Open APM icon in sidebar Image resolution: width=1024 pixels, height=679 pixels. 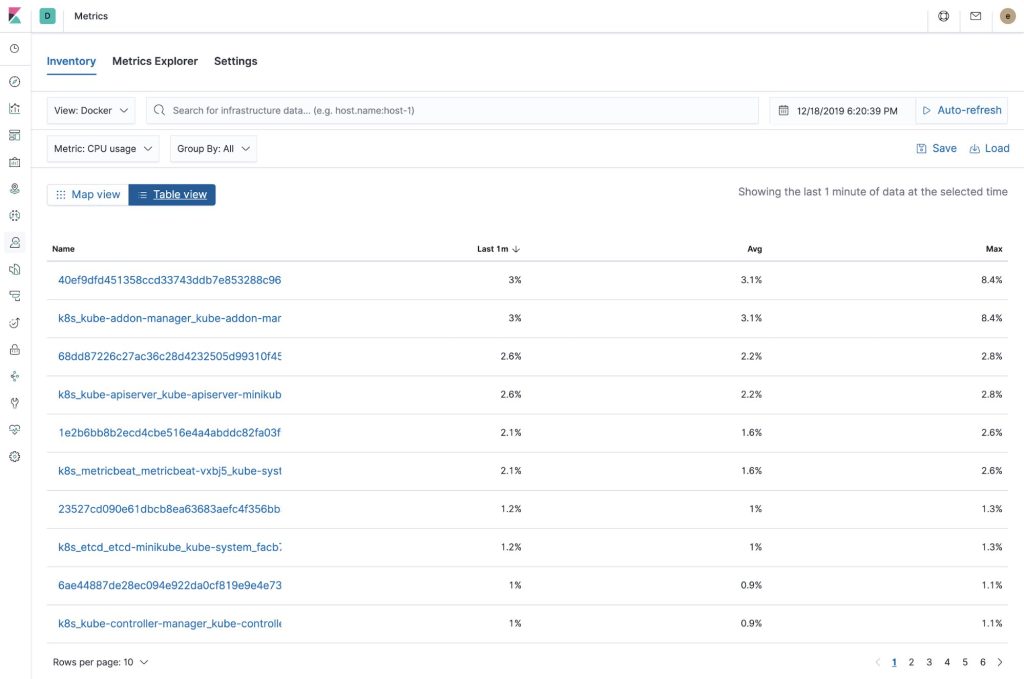[x=14, y=296]
